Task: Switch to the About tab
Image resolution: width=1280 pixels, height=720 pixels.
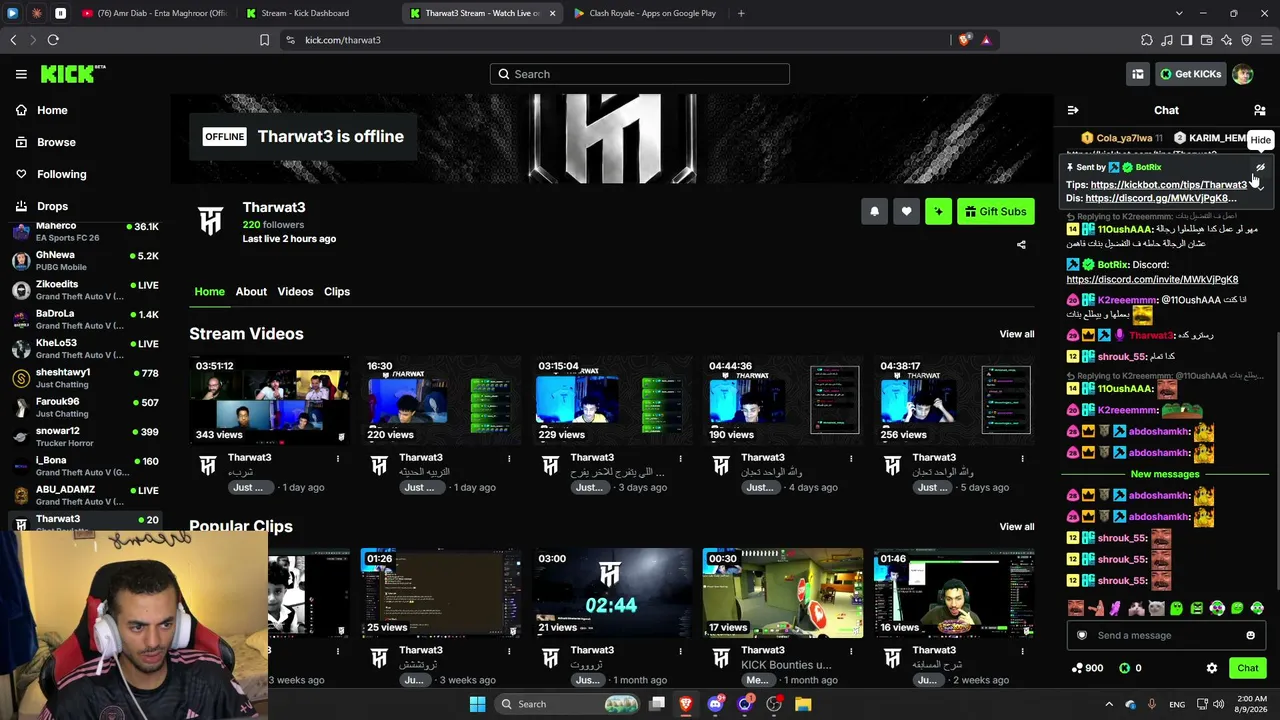Action: [x=251, y=292]
